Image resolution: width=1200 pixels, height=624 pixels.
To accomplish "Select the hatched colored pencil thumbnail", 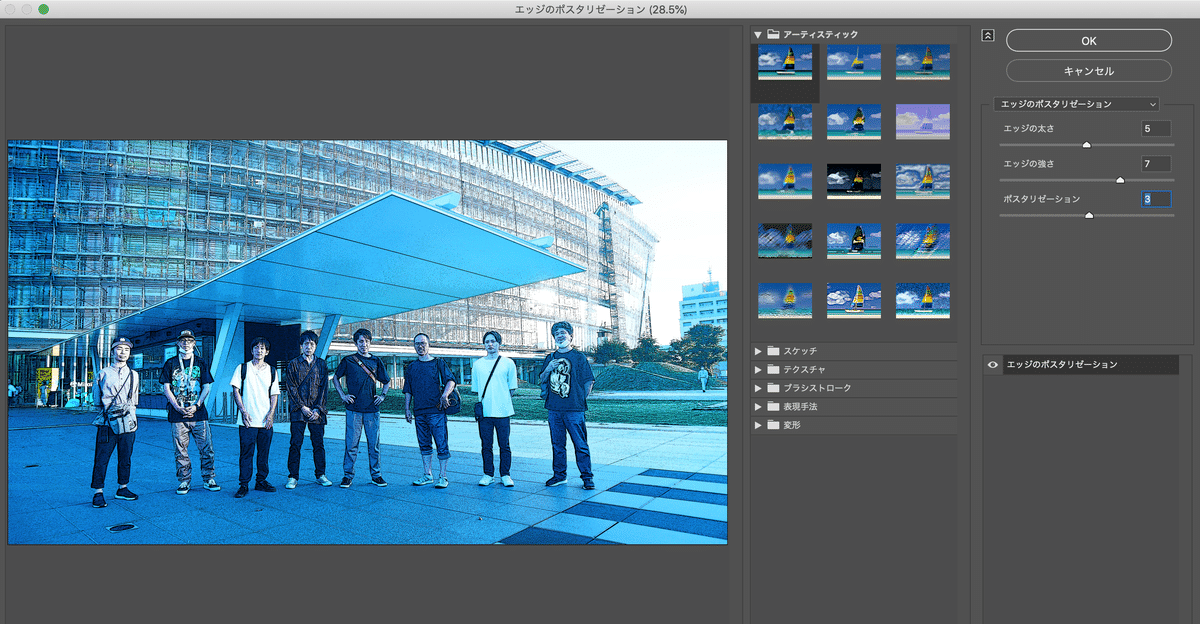I will coord(785,241).
